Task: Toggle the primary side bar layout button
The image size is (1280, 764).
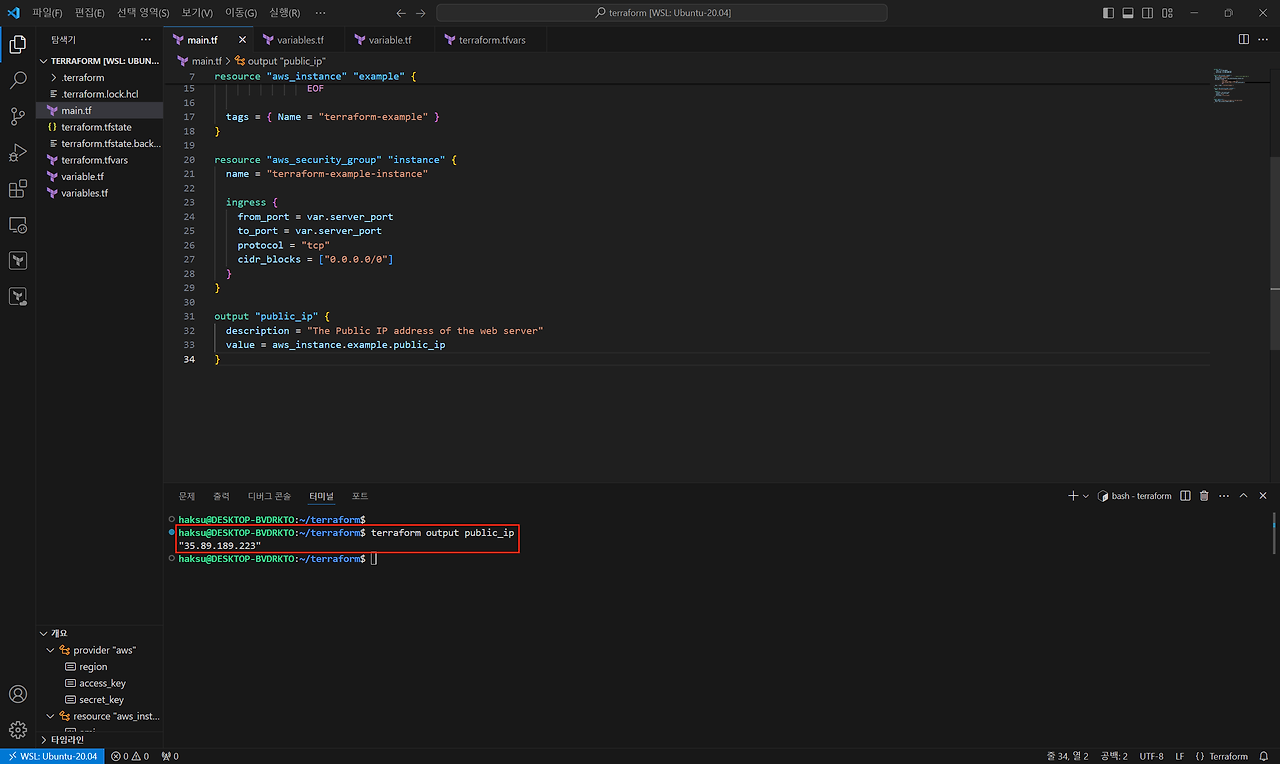Action: pos(1108,13)
